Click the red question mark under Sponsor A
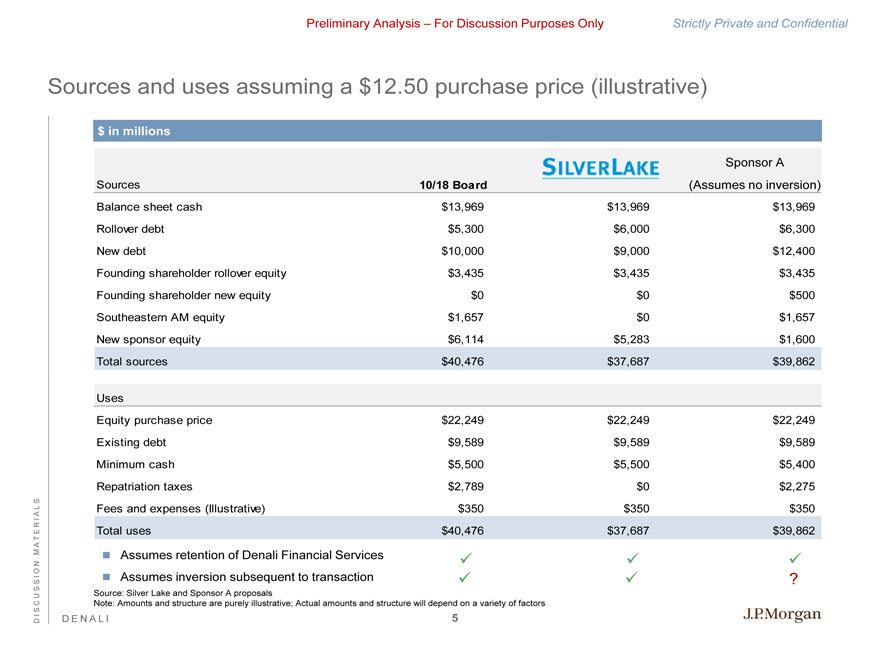This screenshot has height=660, width=880. point(792,579)
